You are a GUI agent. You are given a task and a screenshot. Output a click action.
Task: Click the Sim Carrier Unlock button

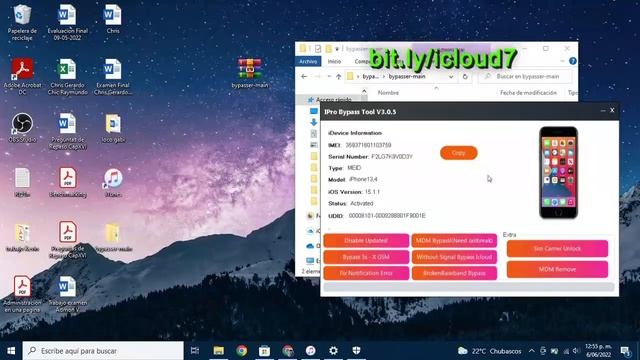(557, 249)
